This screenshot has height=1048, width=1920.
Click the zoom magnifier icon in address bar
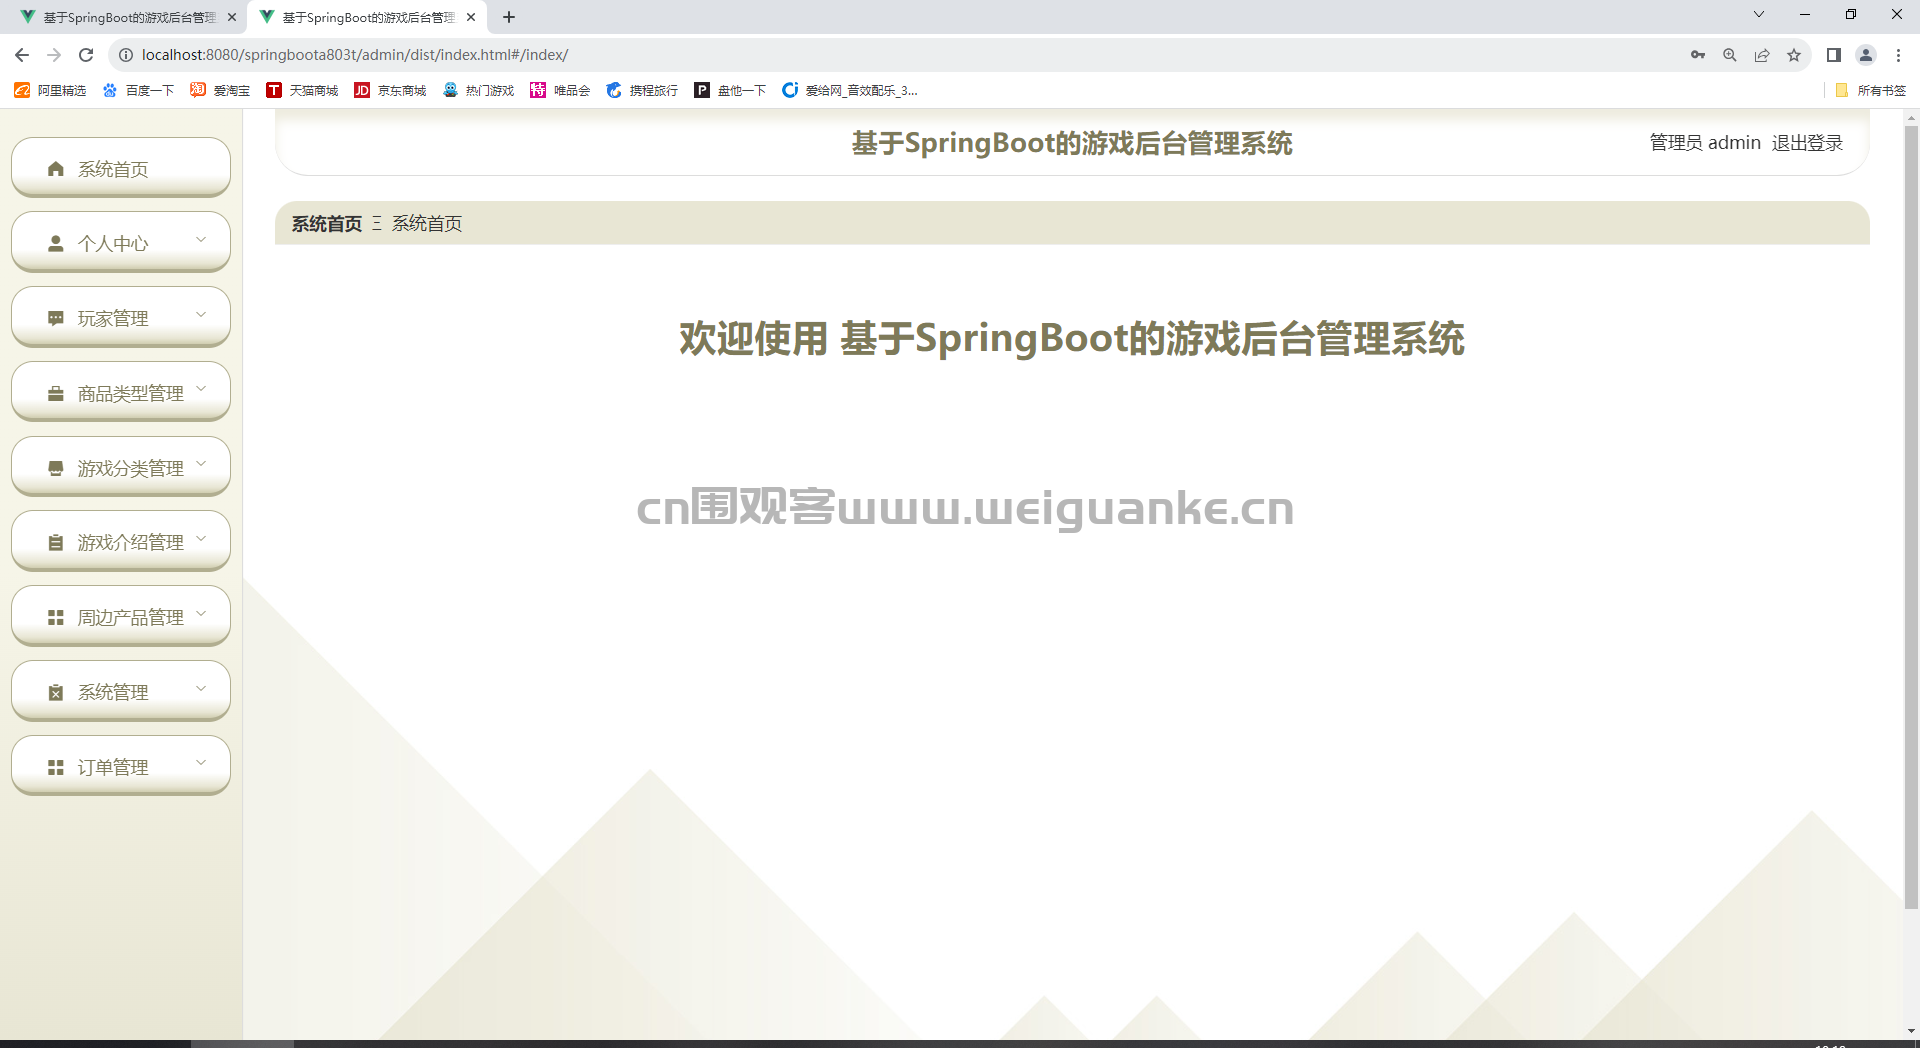coord(1730,55)
